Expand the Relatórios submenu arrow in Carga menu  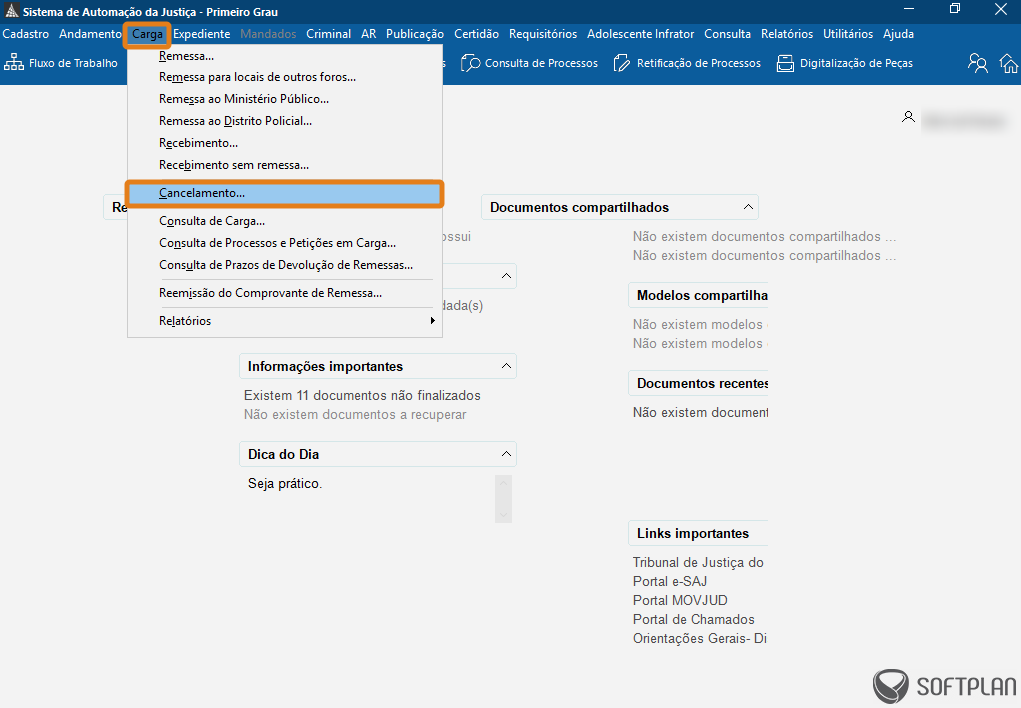click(432, 320)
